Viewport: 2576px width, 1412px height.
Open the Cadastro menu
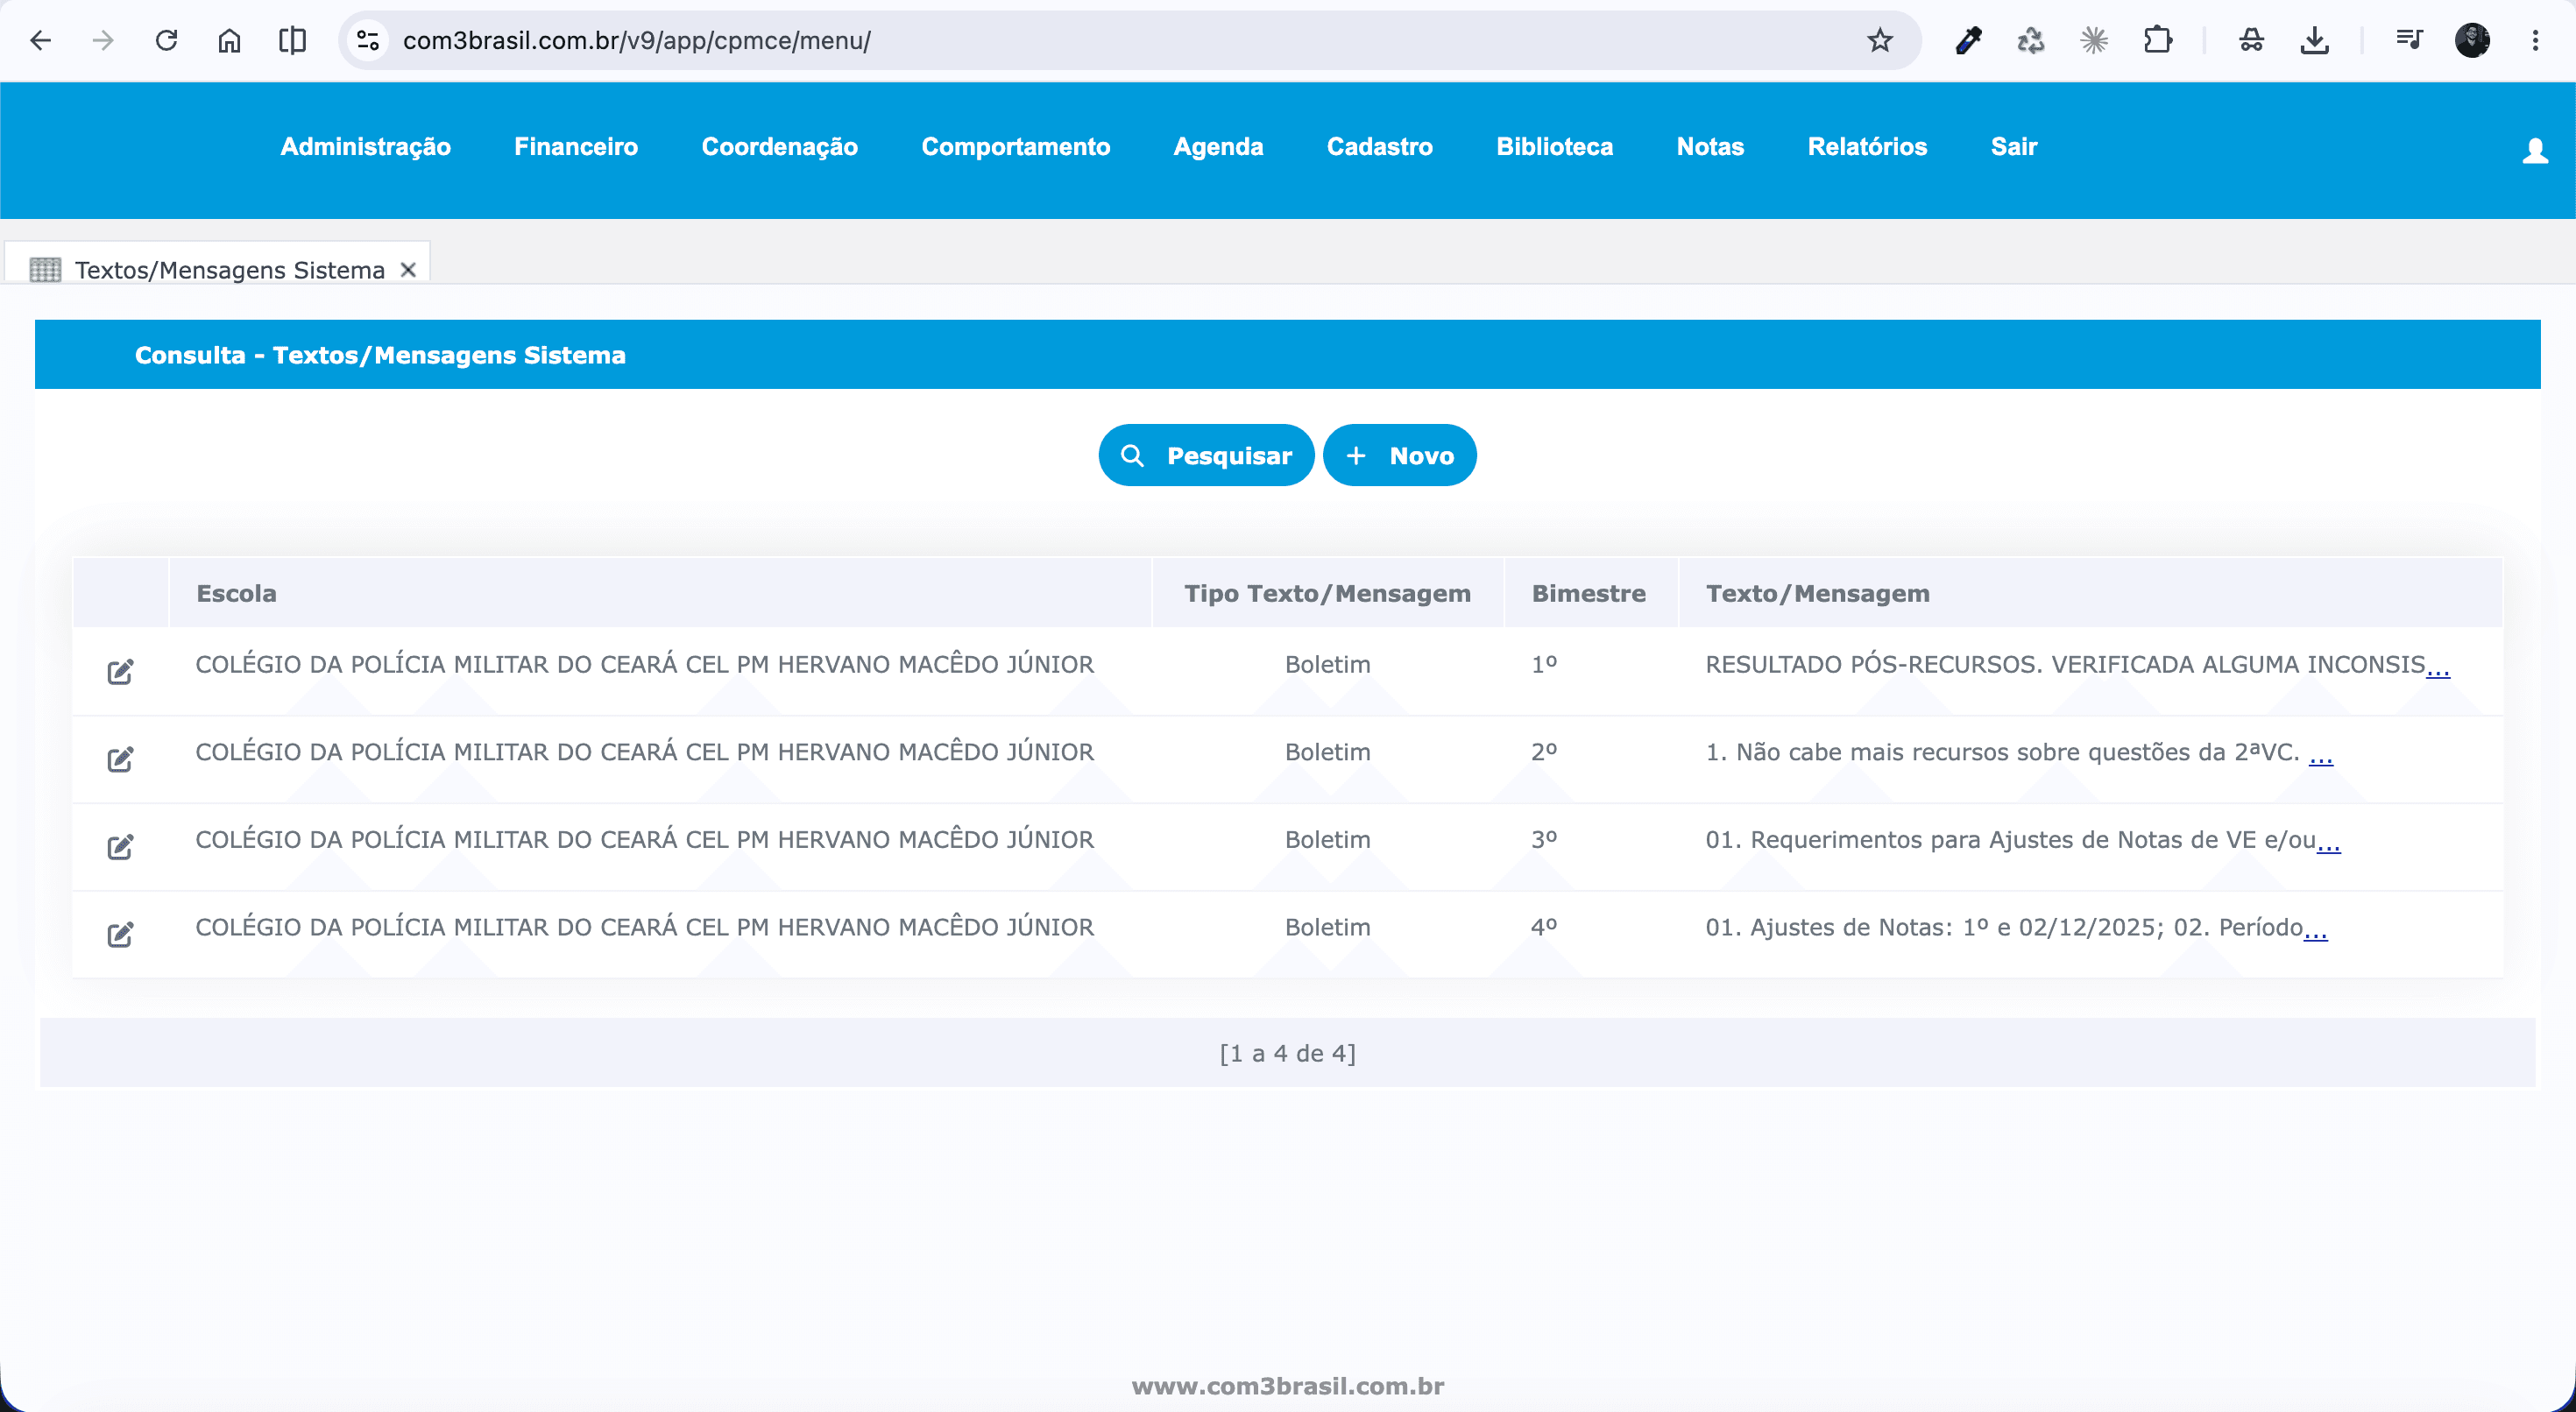(x=1380, y=147)
